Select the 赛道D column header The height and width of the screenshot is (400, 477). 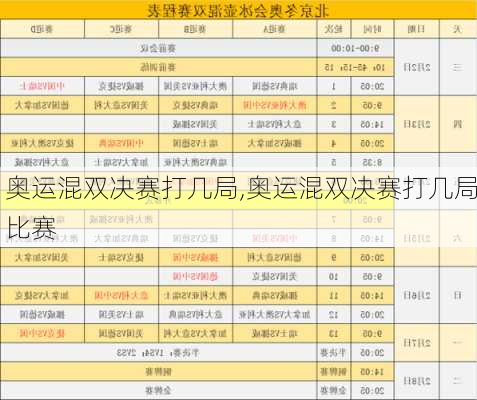pyautogui.click(x=42, y=29)
